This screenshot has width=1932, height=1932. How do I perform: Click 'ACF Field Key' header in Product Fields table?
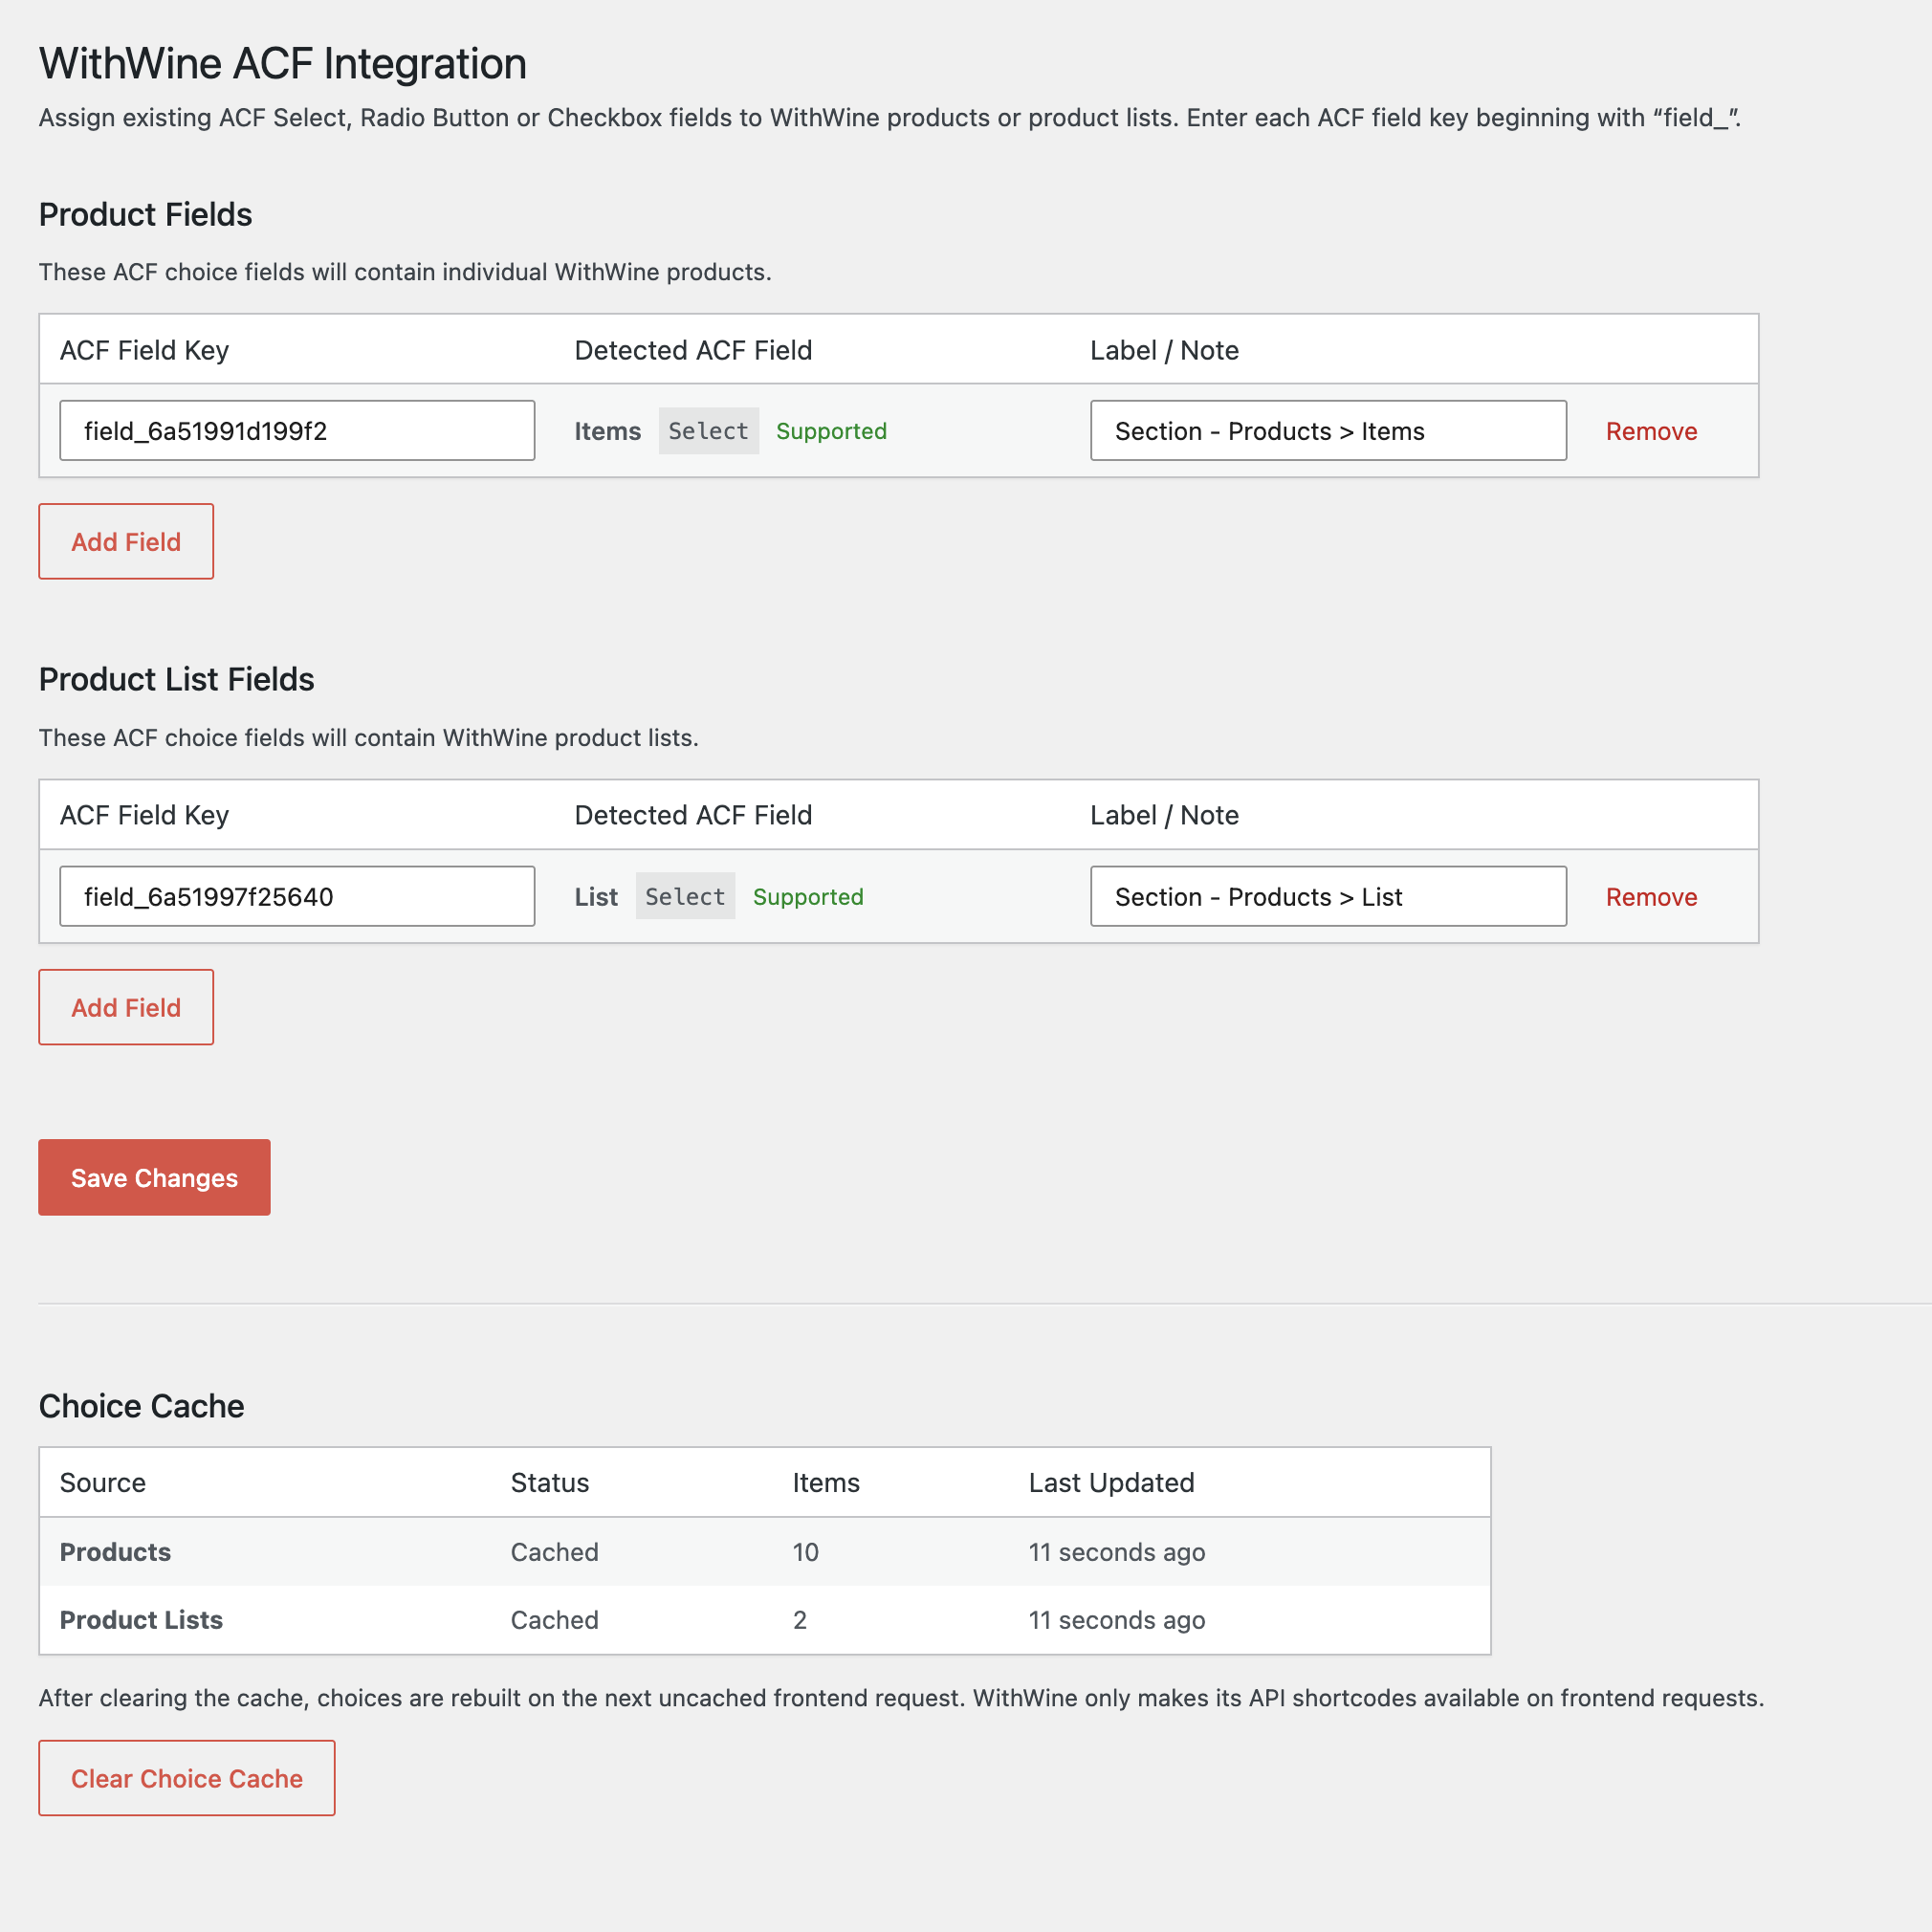pyautogui.click(x=144, y=350)
